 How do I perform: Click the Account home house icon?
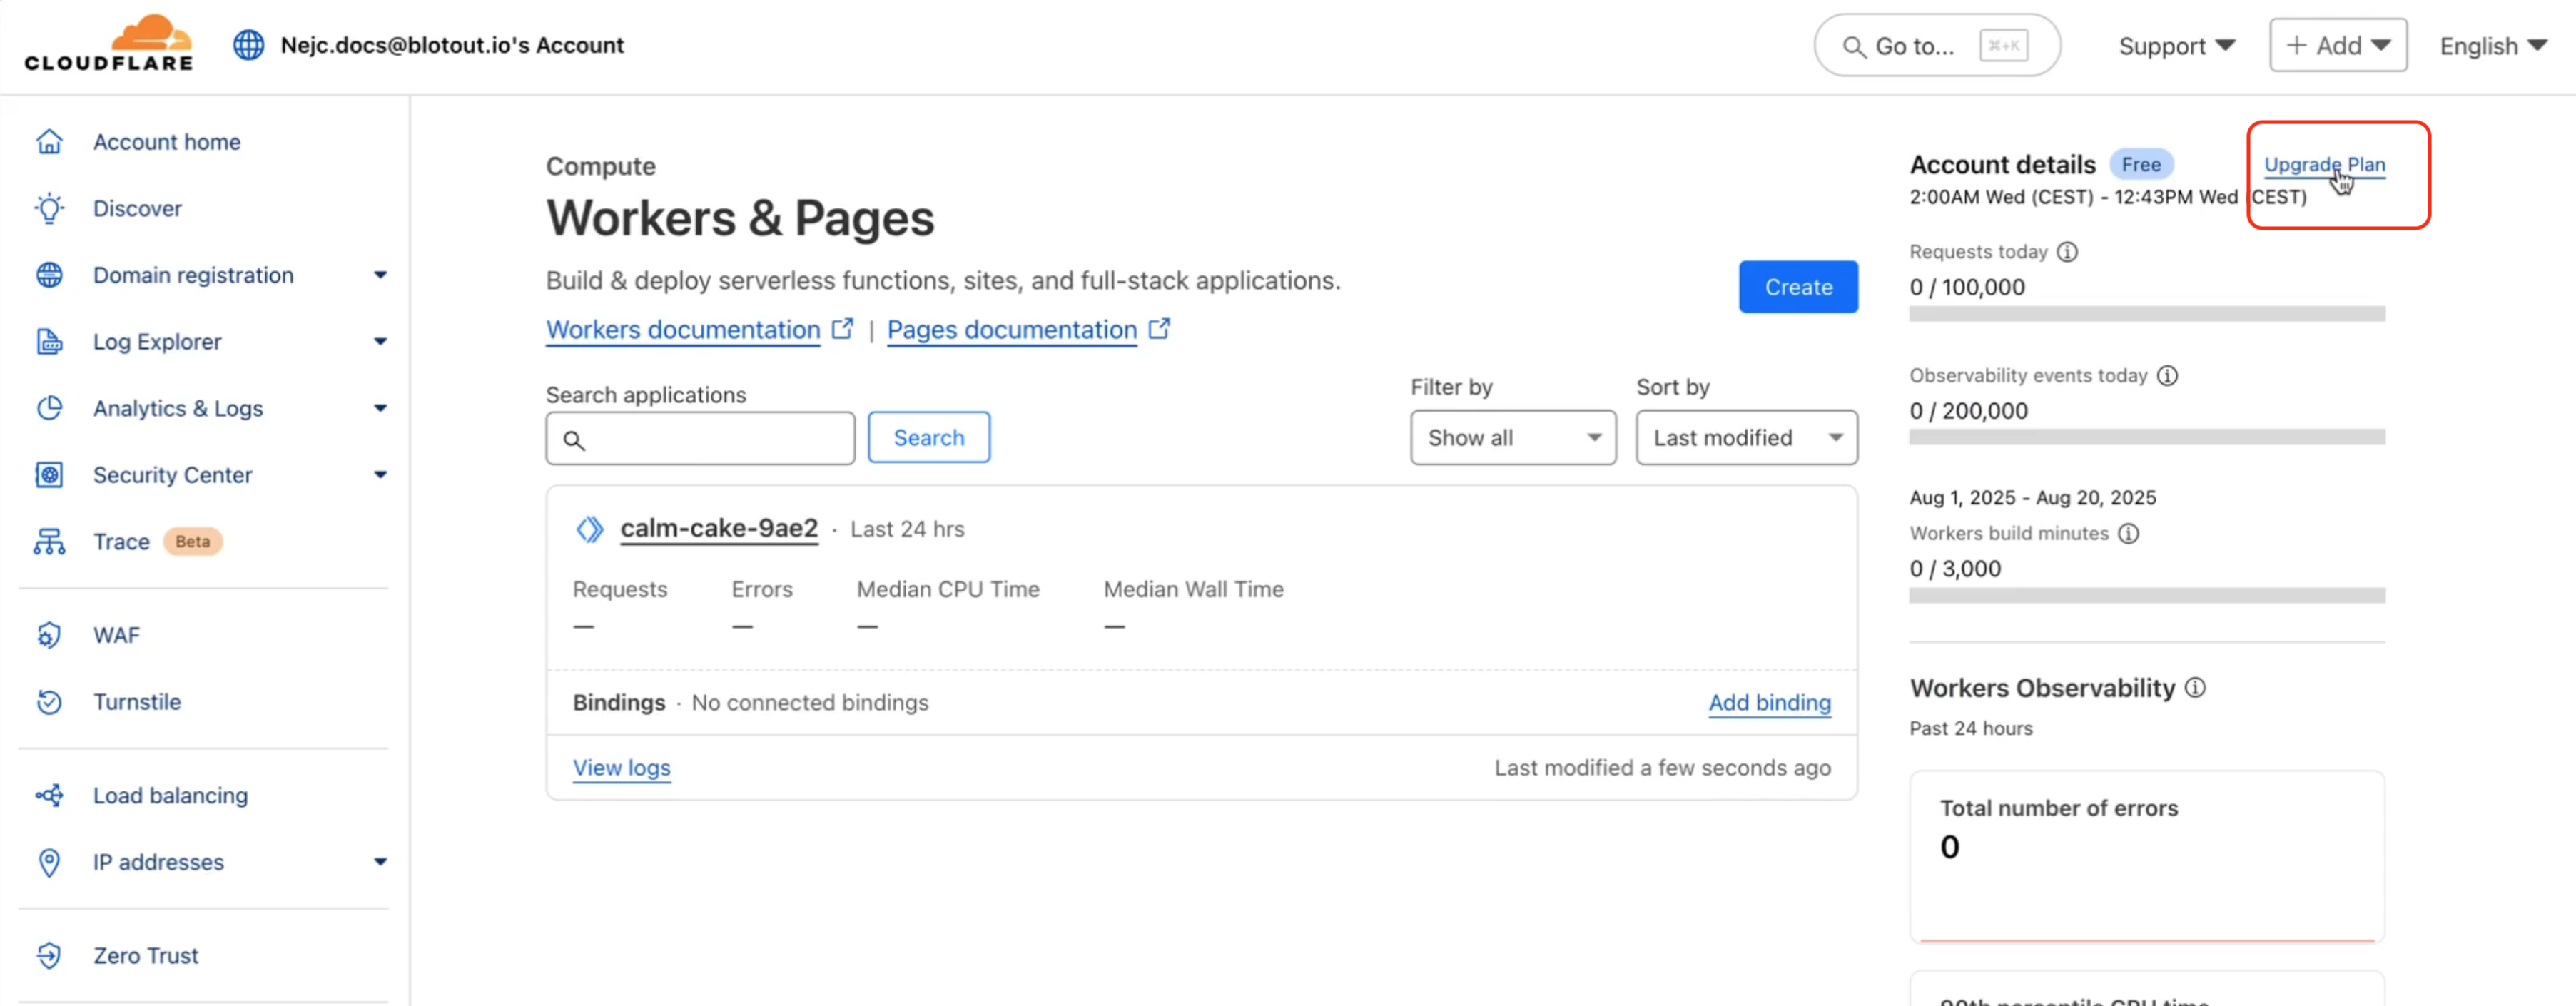coord(49,142)
